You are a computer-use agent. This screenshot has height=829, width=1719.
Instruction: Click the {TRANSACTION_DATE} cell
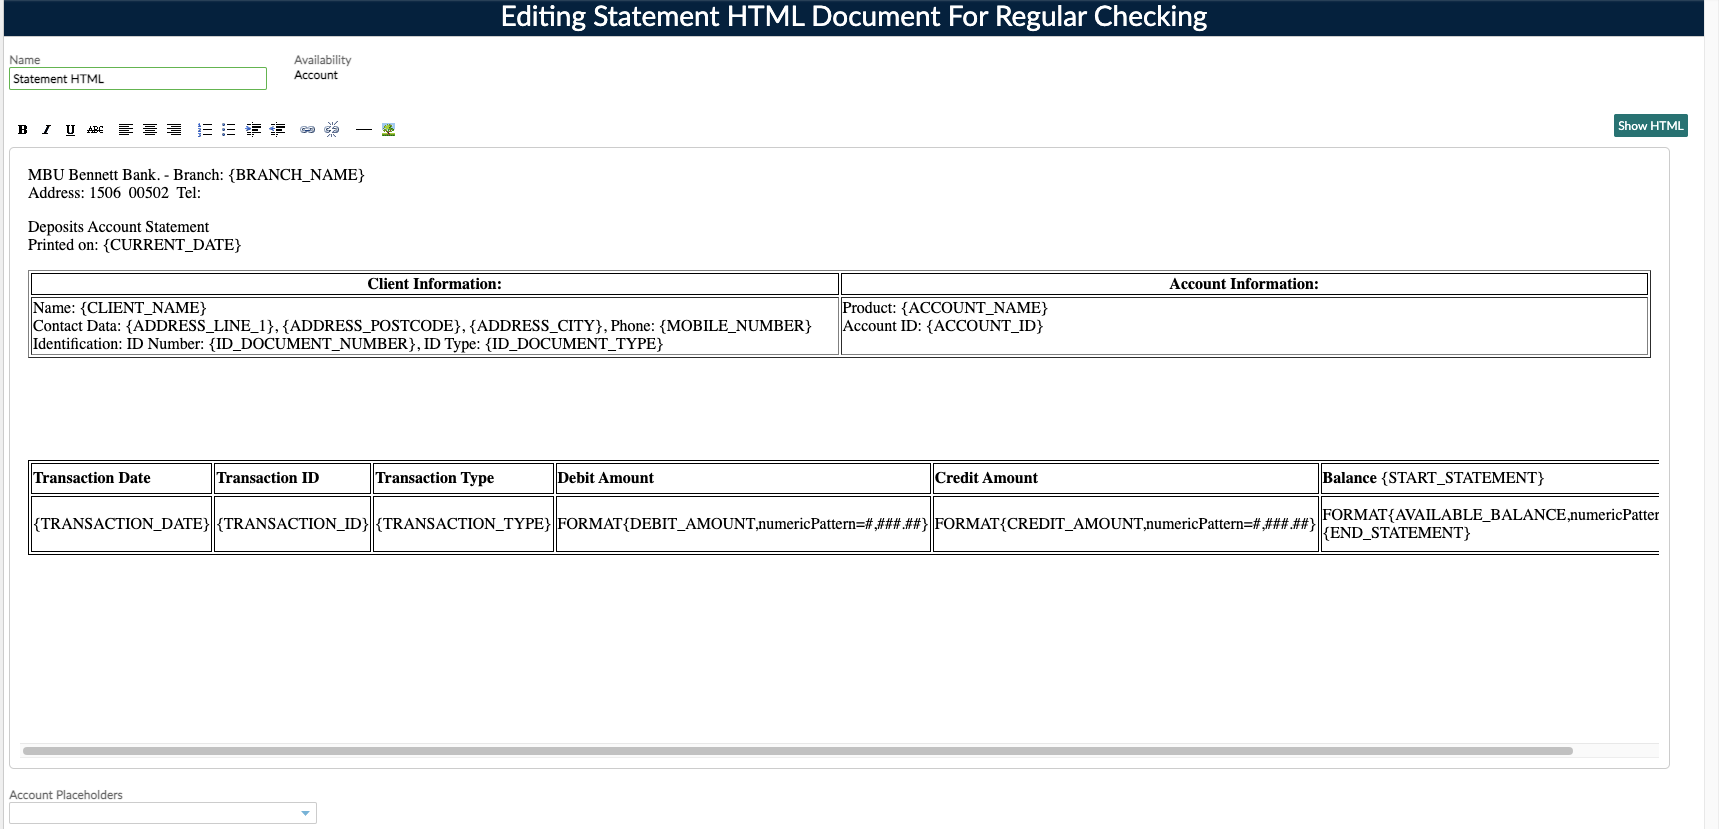pyautogui.click(x=121, y=523)
